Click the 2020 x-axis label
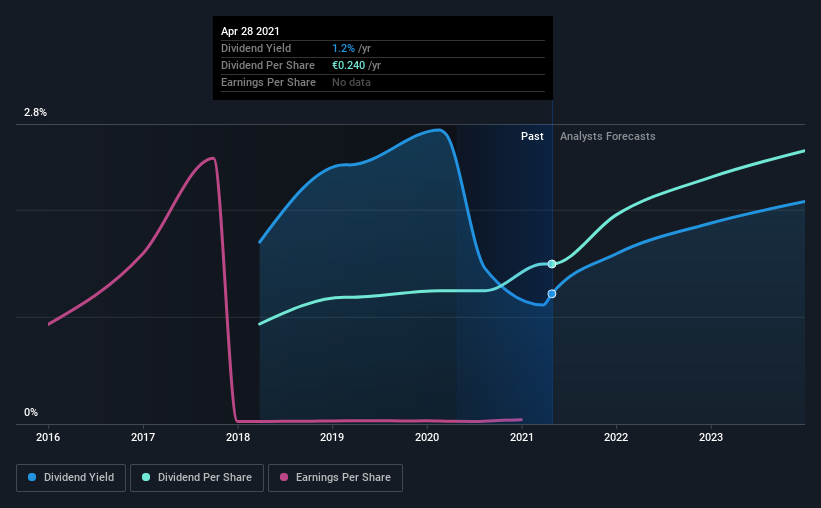Image resolution: width=821 pixels, height=508 pixels. coord(427,437)
